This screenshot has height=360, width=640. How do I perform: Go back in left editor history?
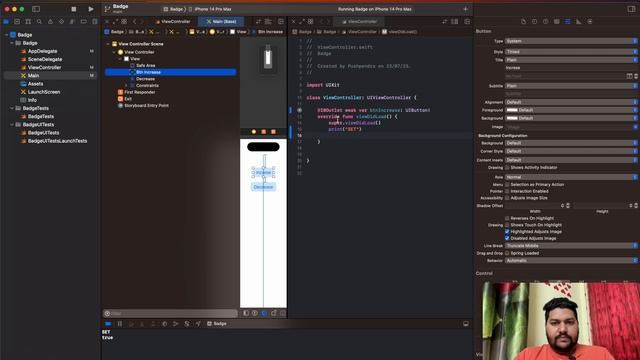coord(134,21)
